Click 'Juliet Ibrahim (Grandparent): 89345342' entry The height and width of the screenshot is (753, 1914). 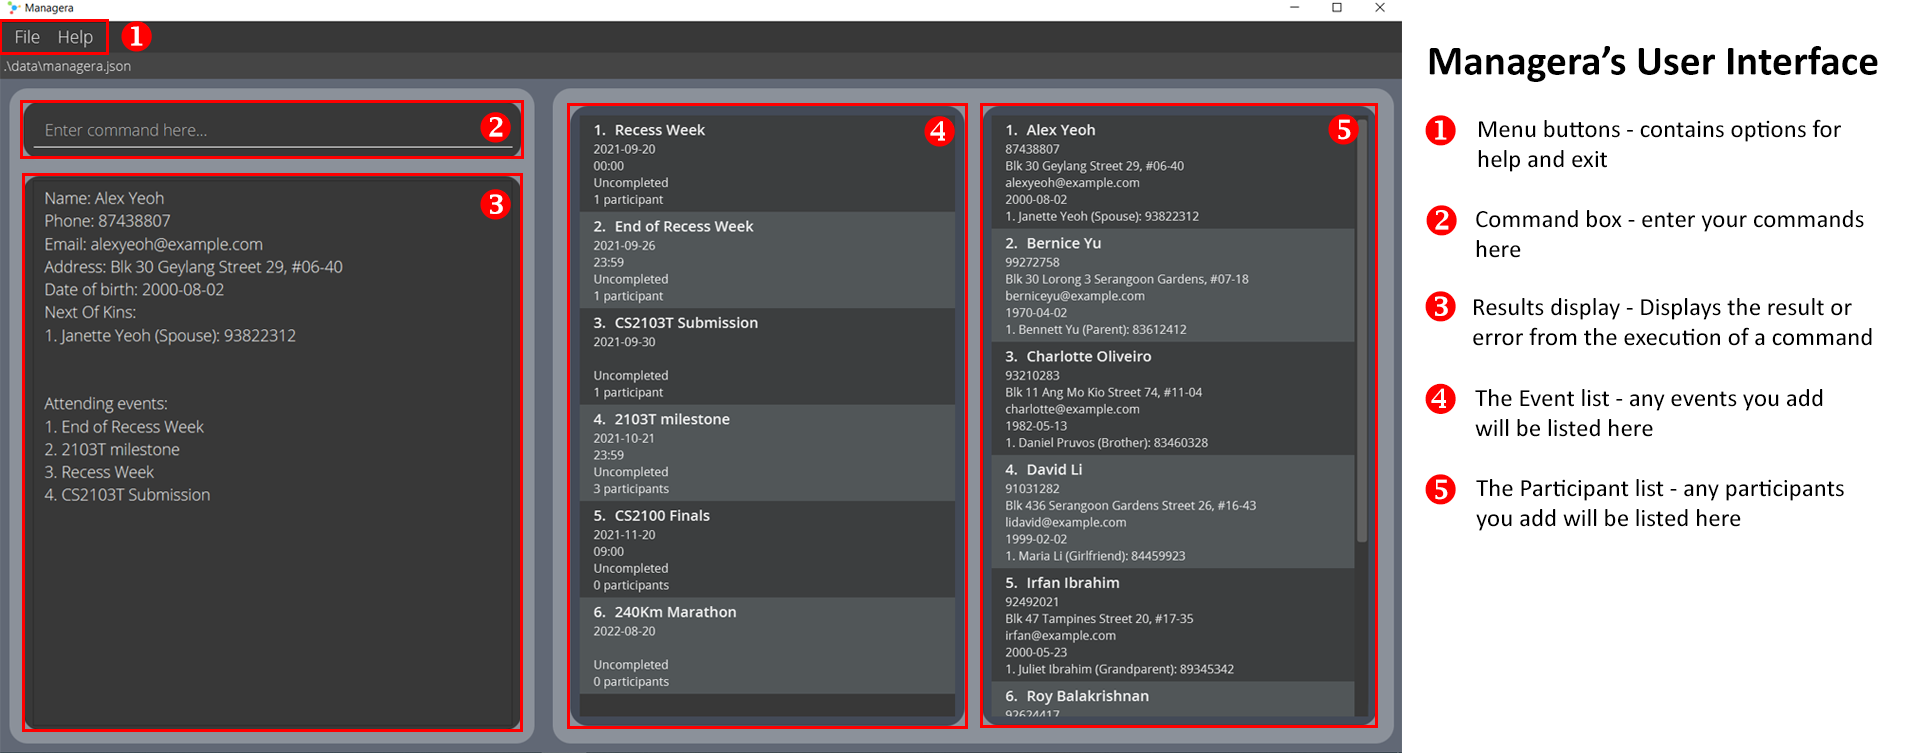coord(1119,669)
